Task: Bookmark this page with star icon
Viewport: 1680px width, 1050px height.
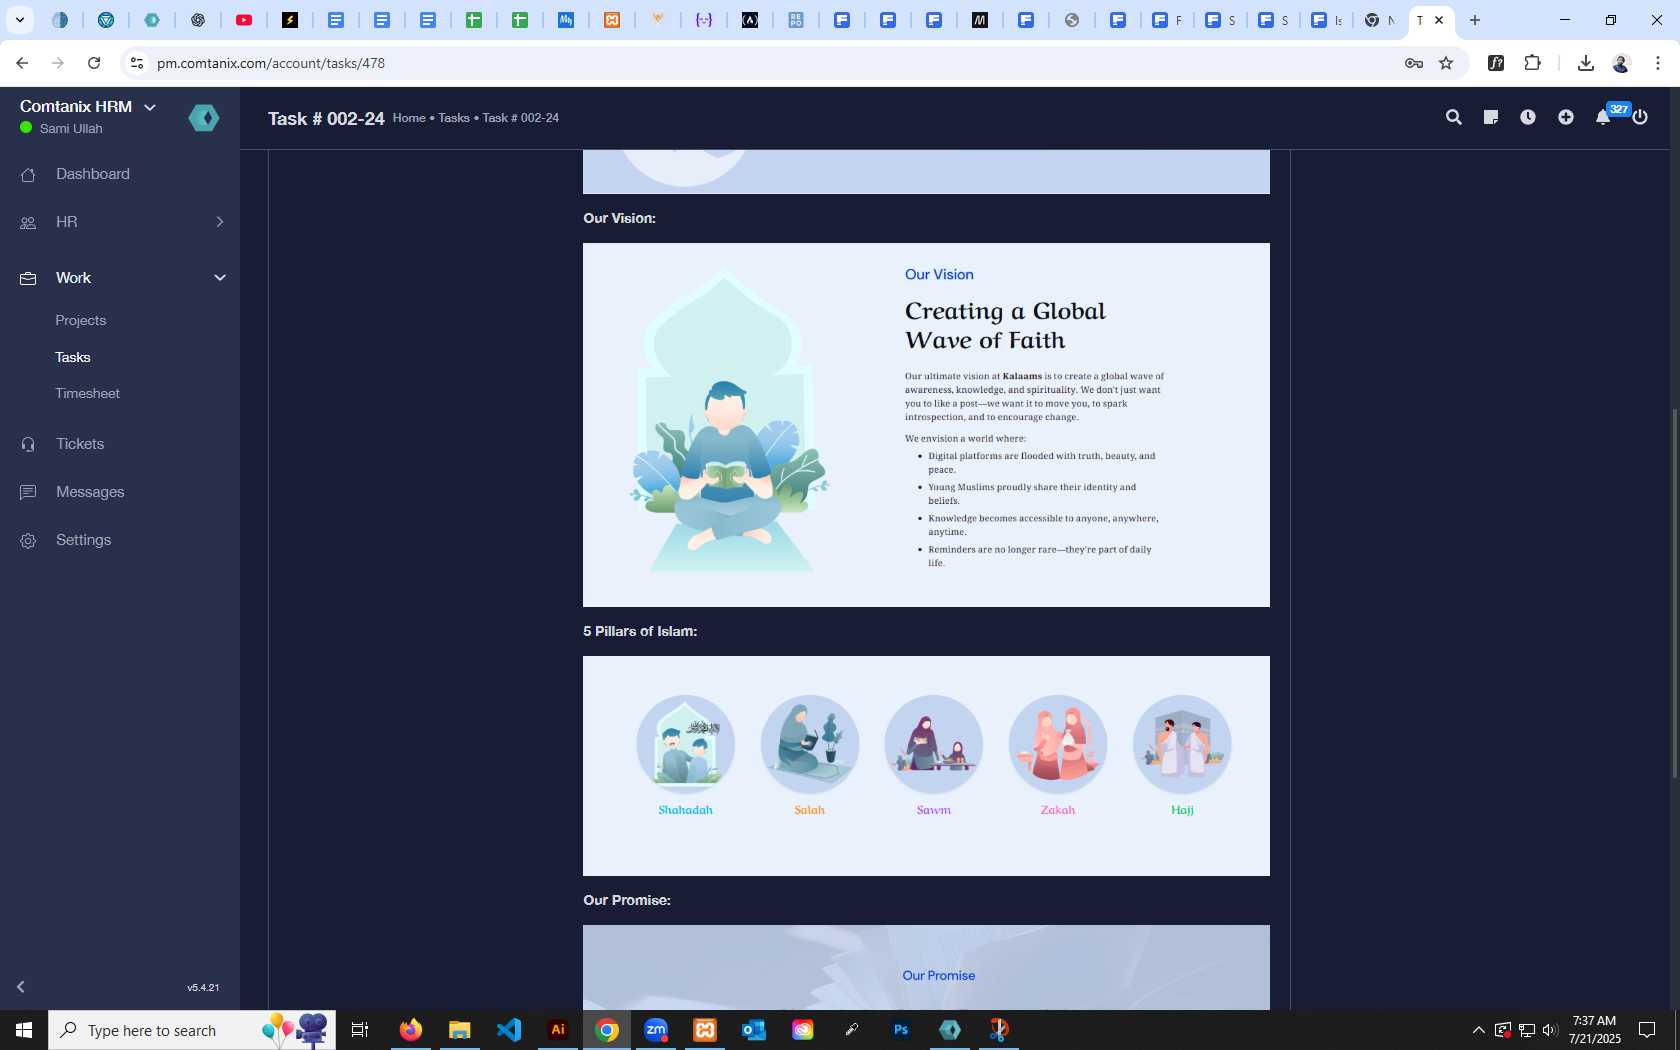Action: [x=1446, y=63]
